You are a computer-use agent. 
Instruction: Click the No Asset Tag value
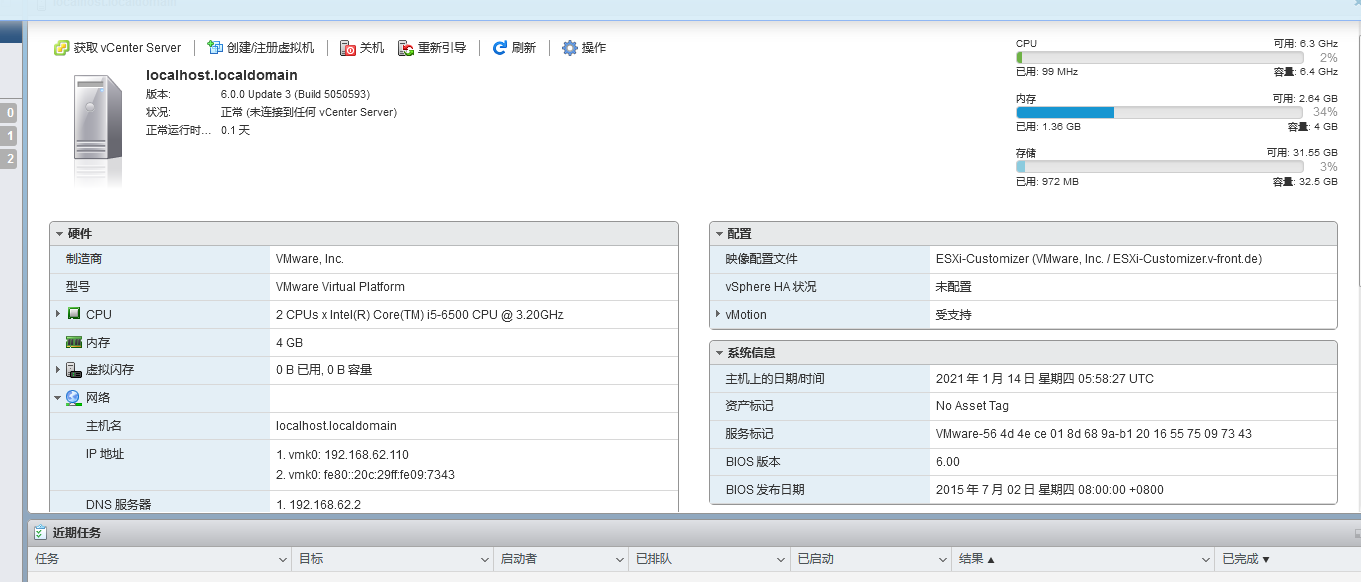pyautogui.click(x=973, y=406)
